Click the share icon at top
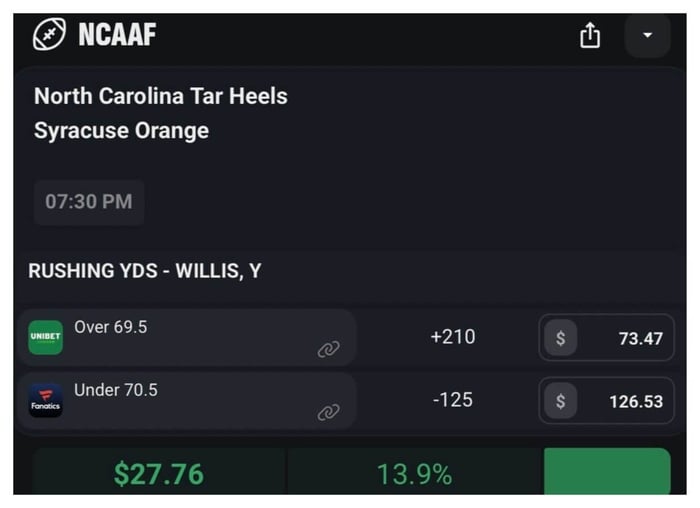The width and height of the screenshot is (700, 508). 590,36
